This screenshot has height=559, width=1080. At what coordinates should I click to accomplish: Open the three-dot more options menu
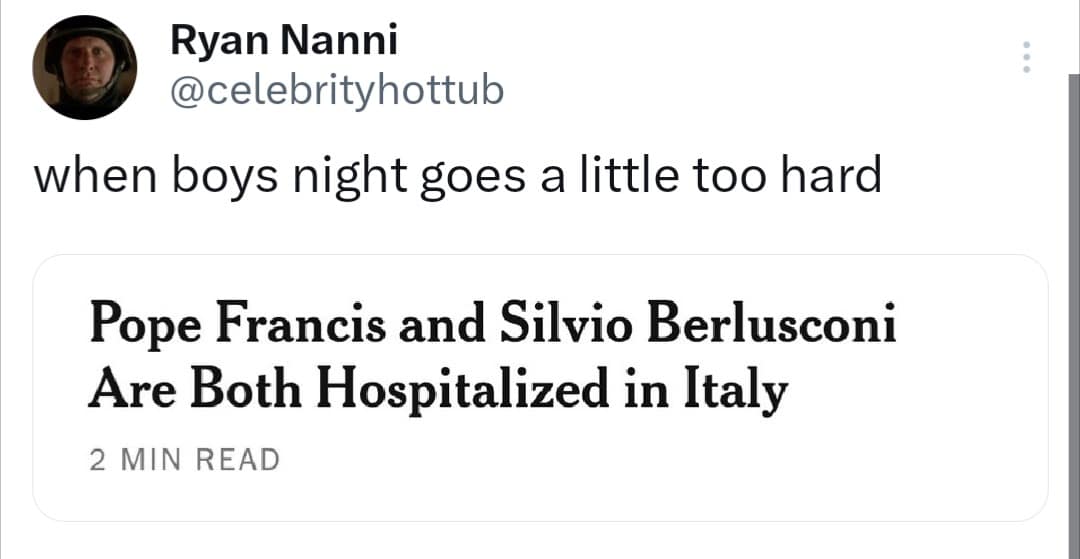(x=1025, y=58)
